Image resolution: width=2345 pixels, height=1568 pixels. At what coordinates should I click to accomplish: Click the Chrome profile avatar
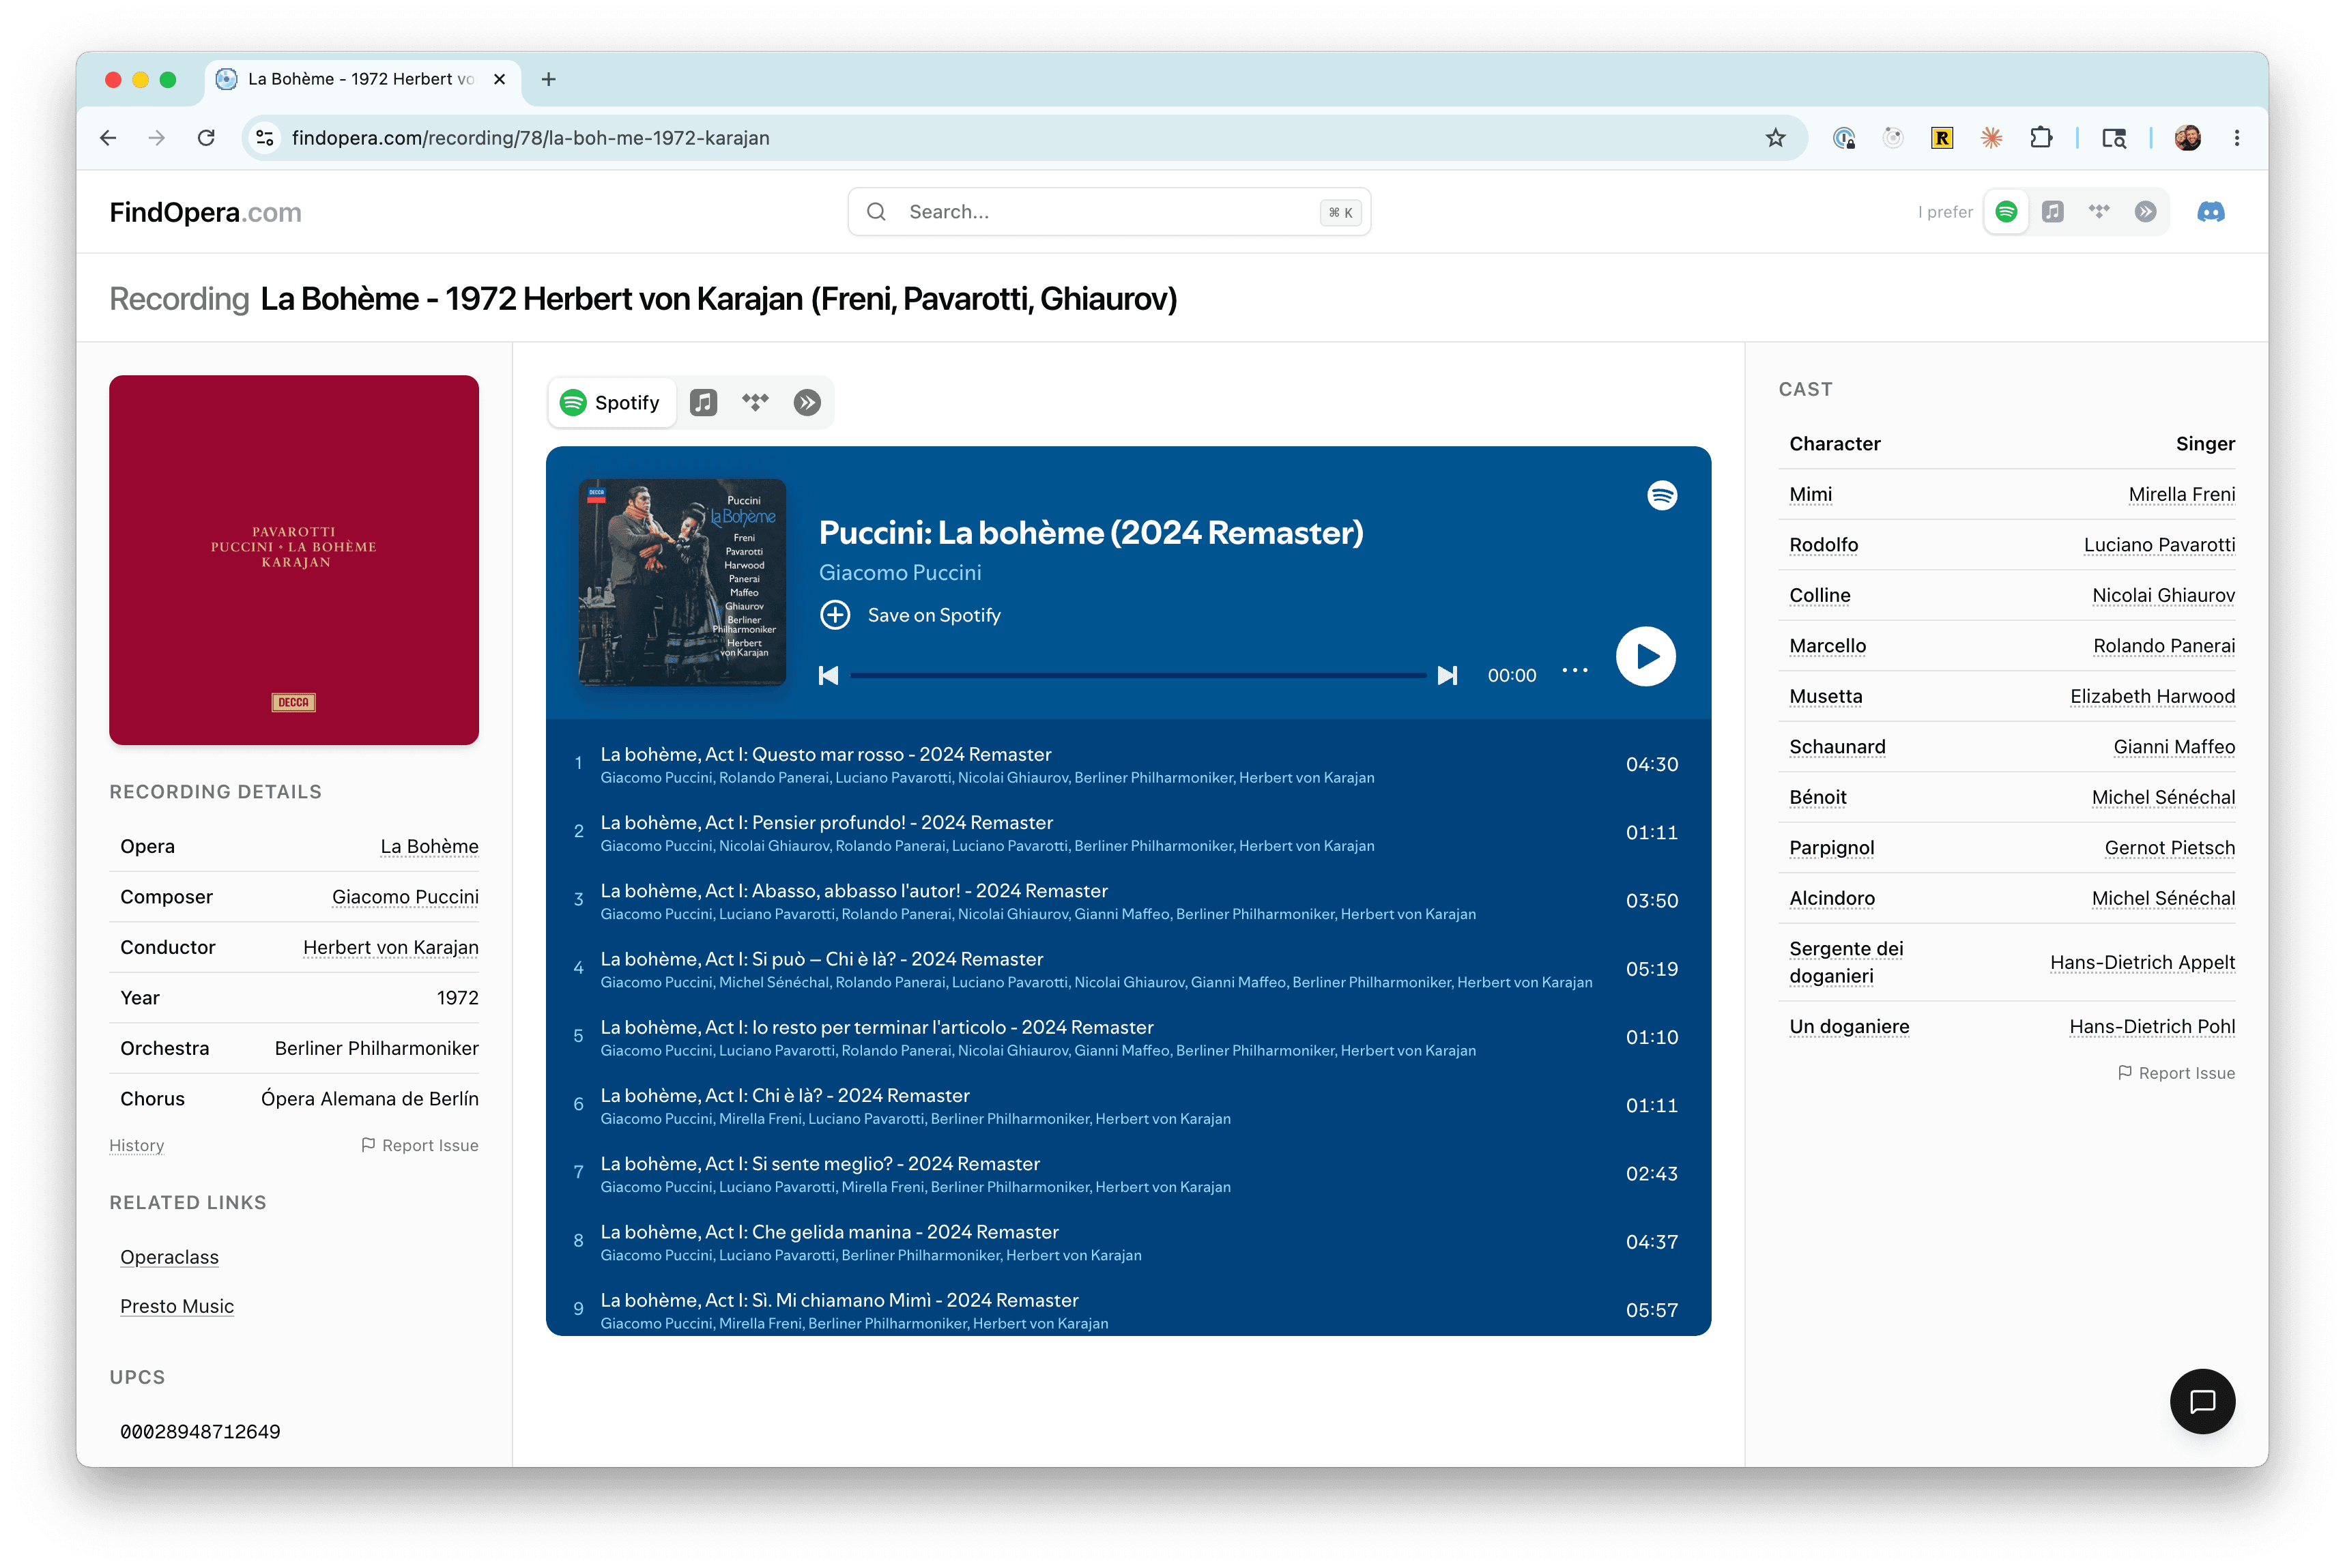click(2188, 138)
